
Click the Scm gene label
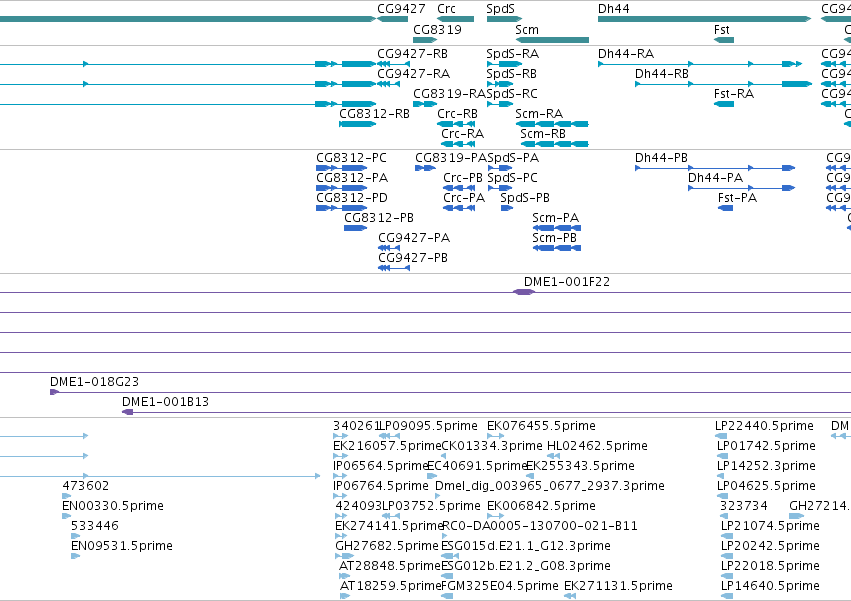pos(526,30)
